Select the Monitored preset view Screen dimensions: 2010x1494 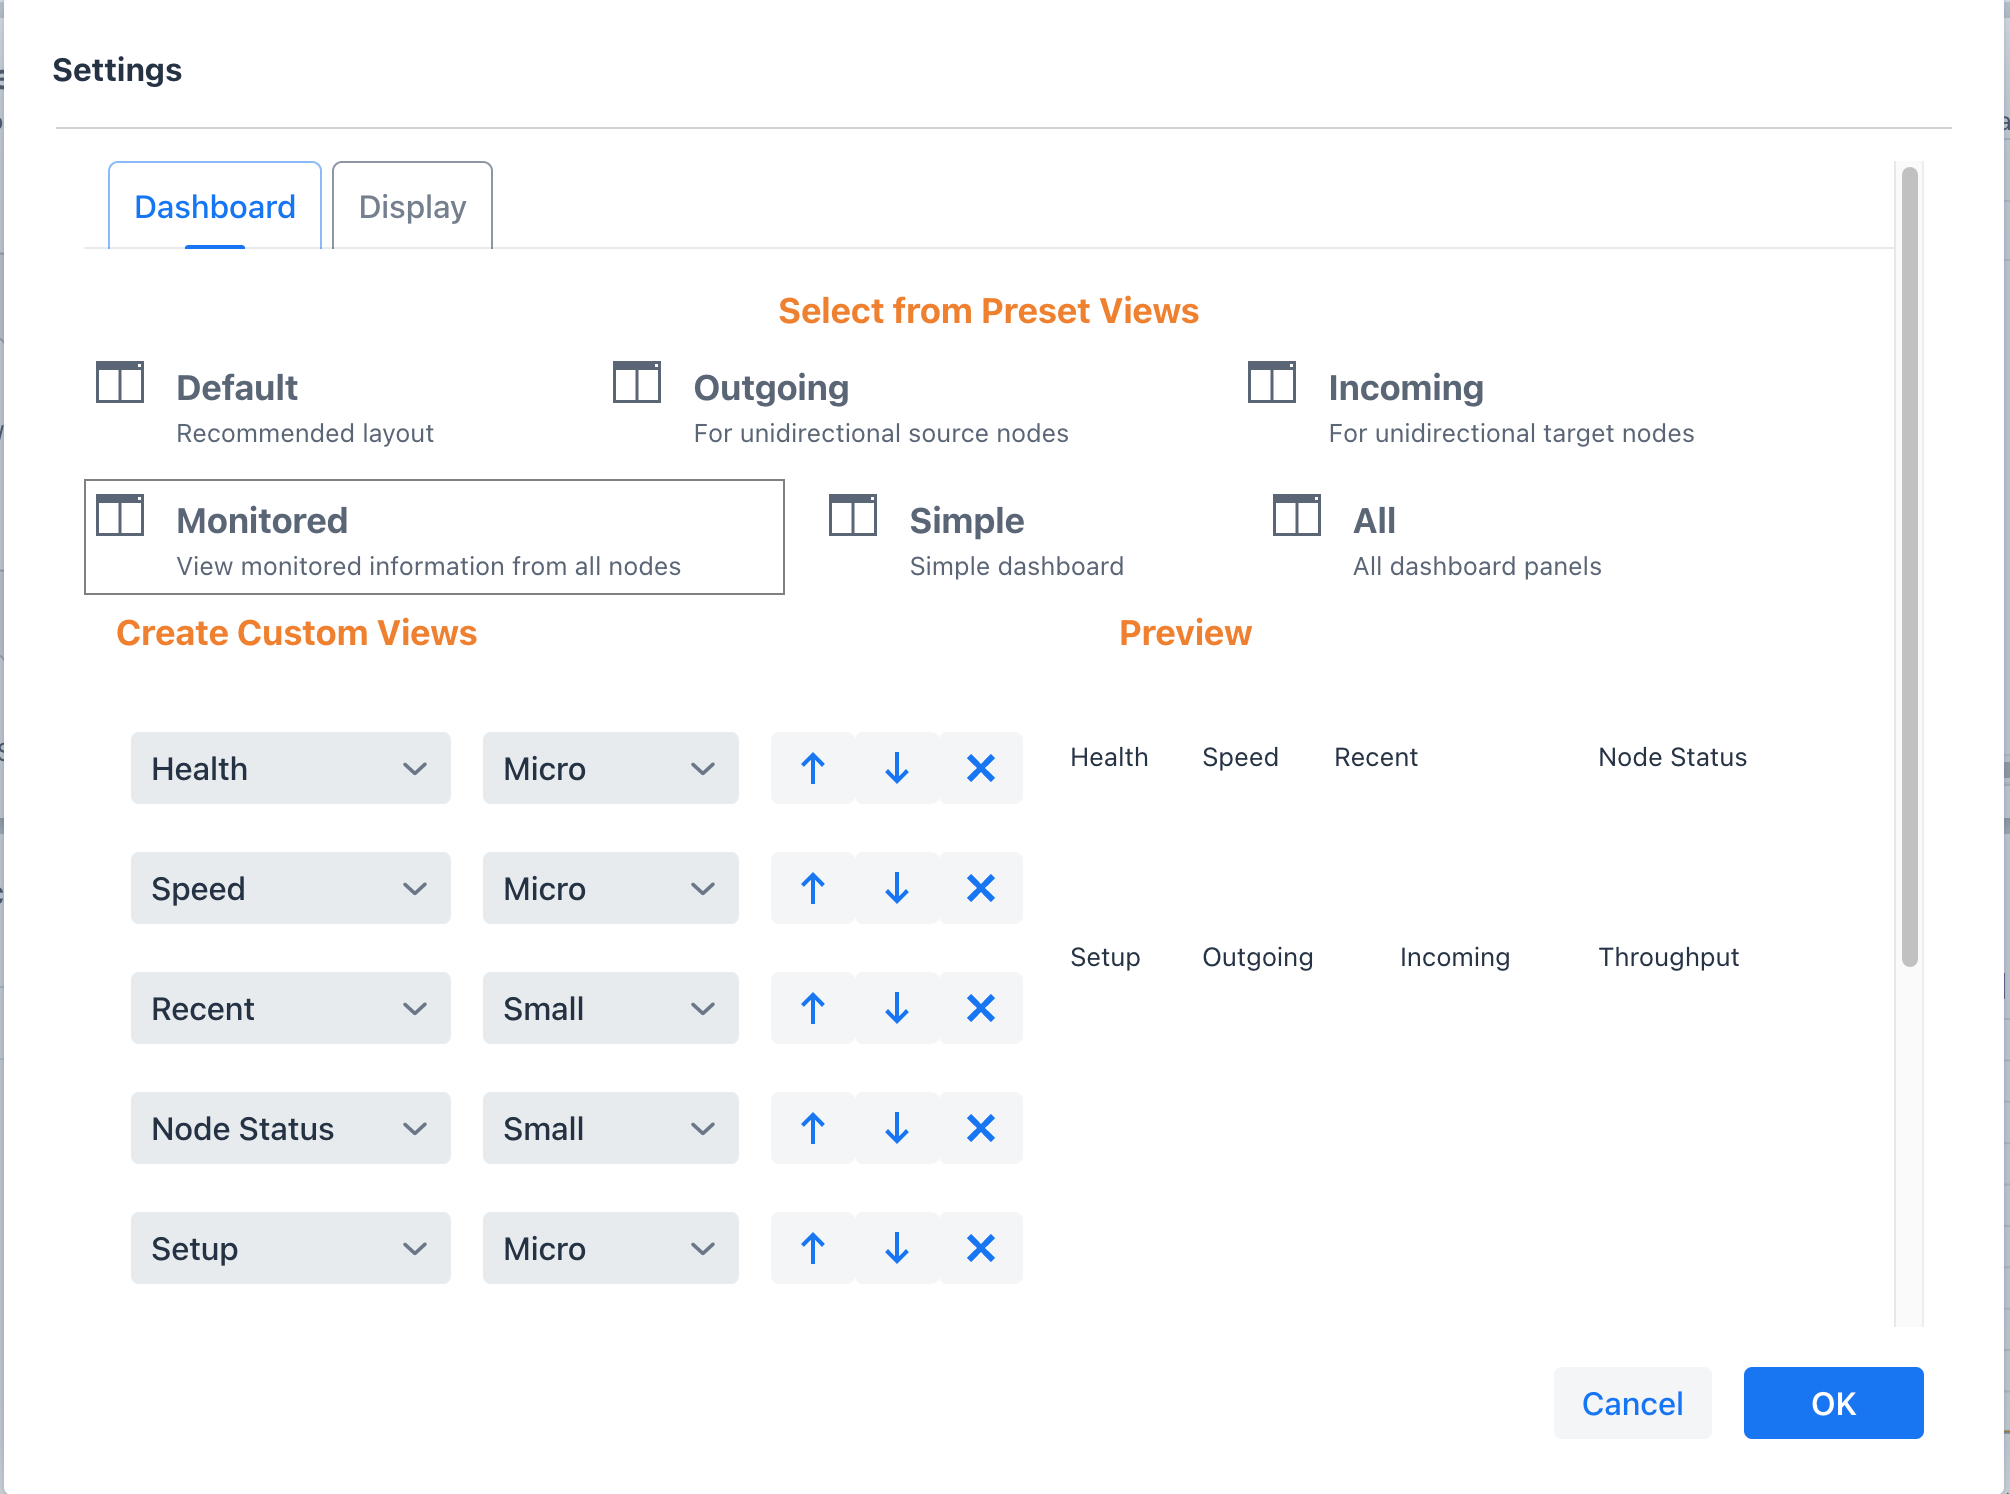click(433, 537)
